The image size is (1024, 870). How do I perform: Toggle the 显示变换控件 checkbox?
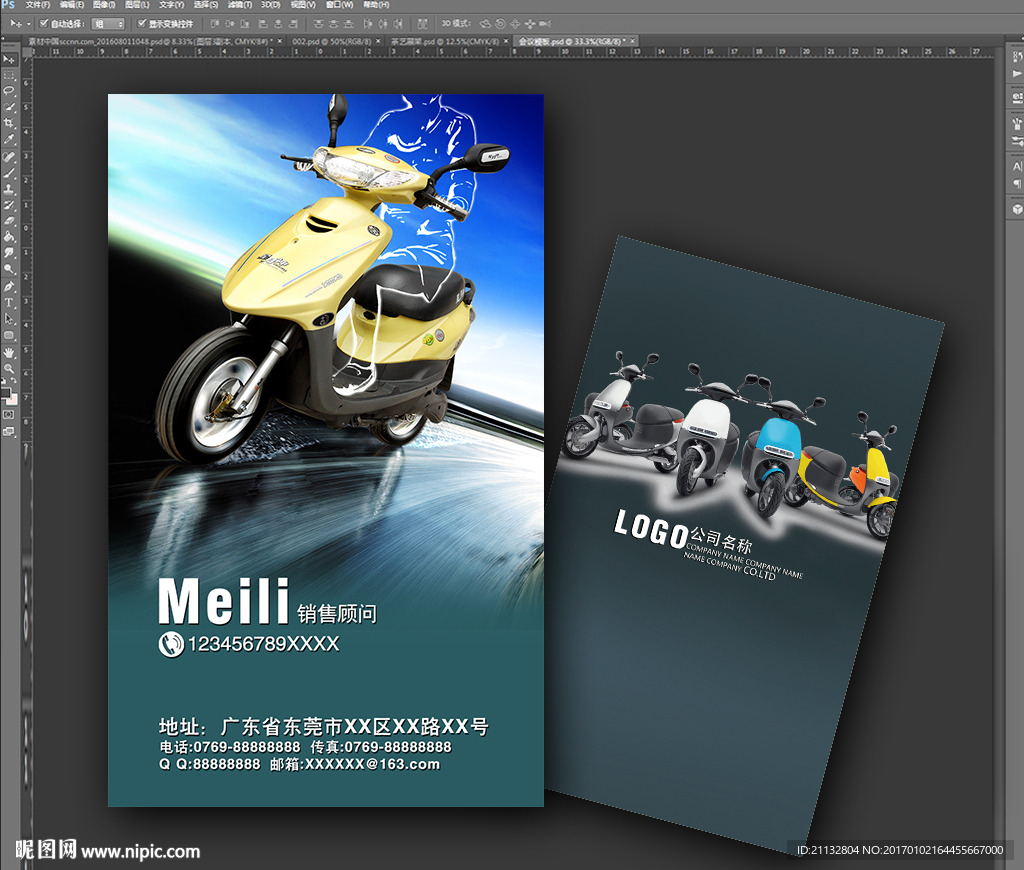click(141, 23)
